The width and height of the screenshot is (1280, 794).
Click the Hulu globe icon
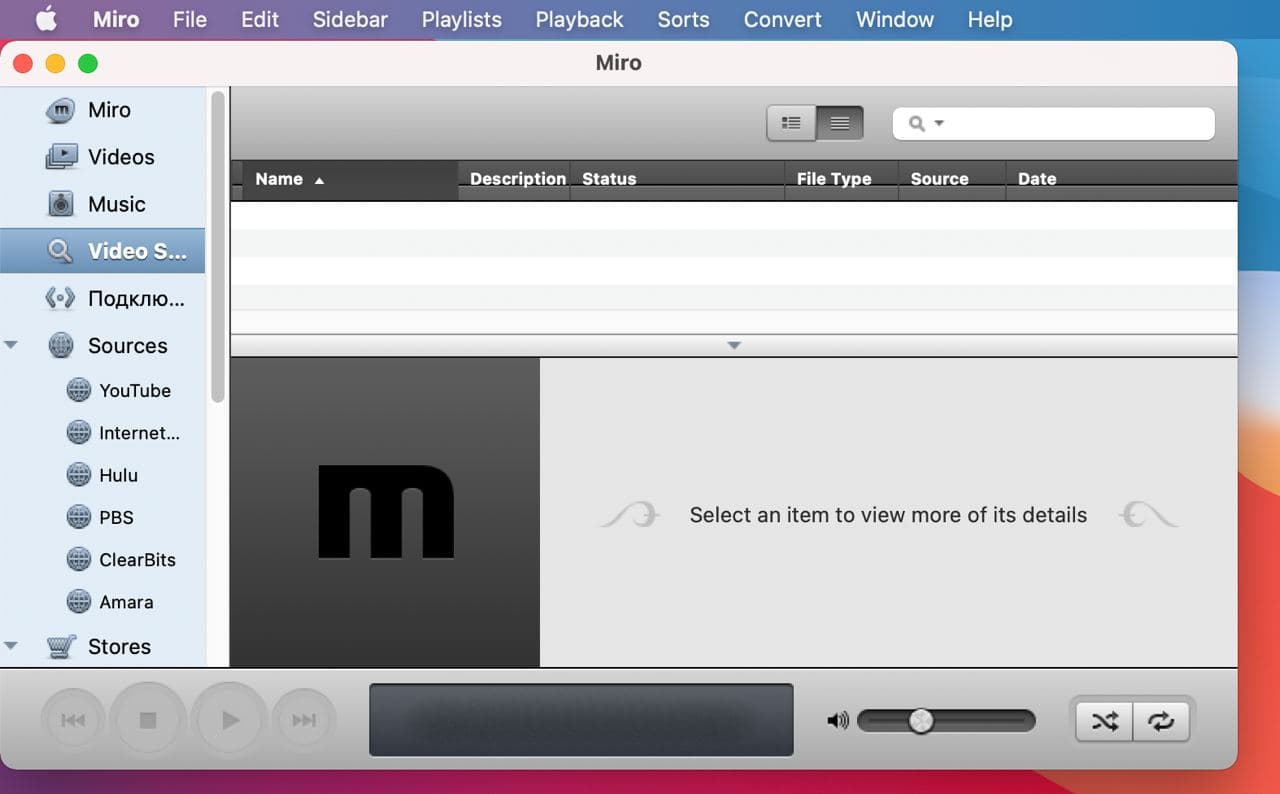(79, 475)
